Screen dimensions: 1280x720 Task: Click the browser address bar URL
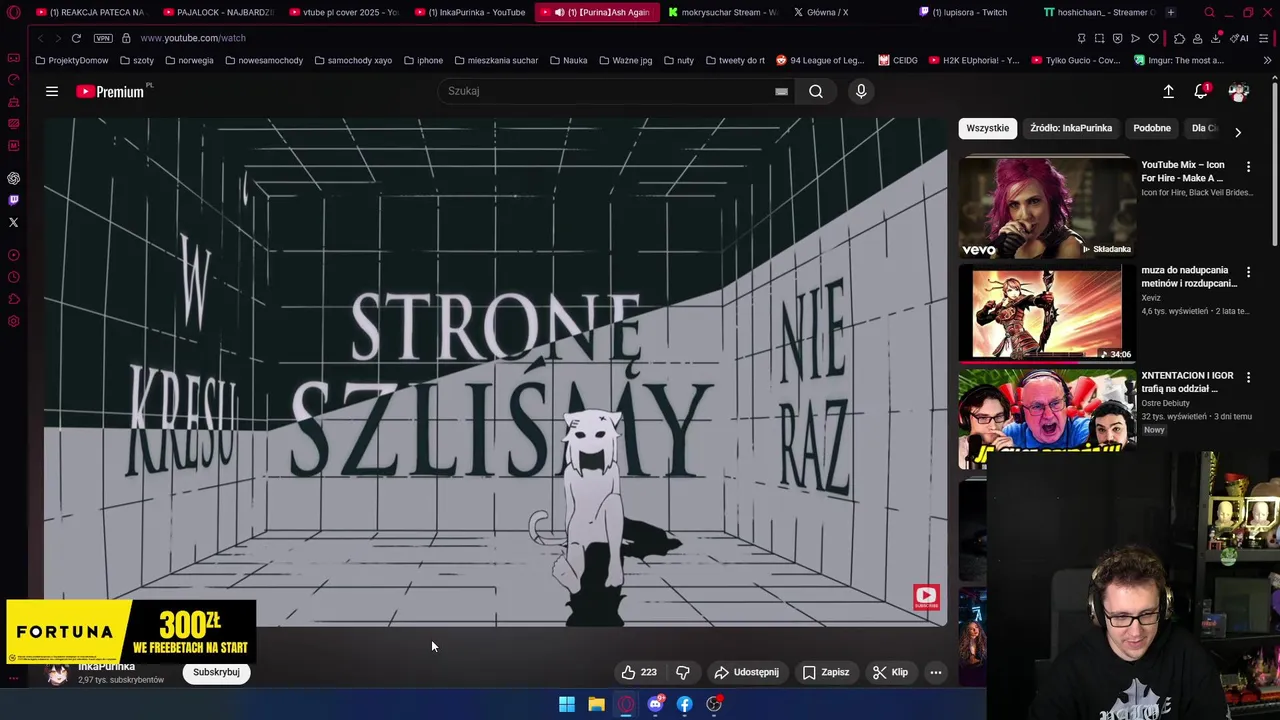(x=193, y=38)
